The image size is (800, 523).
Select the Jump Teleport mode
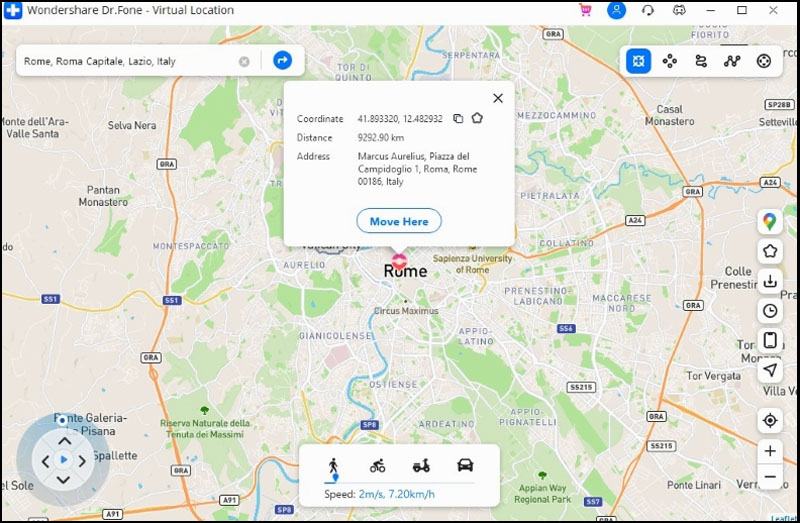[670, 61]
